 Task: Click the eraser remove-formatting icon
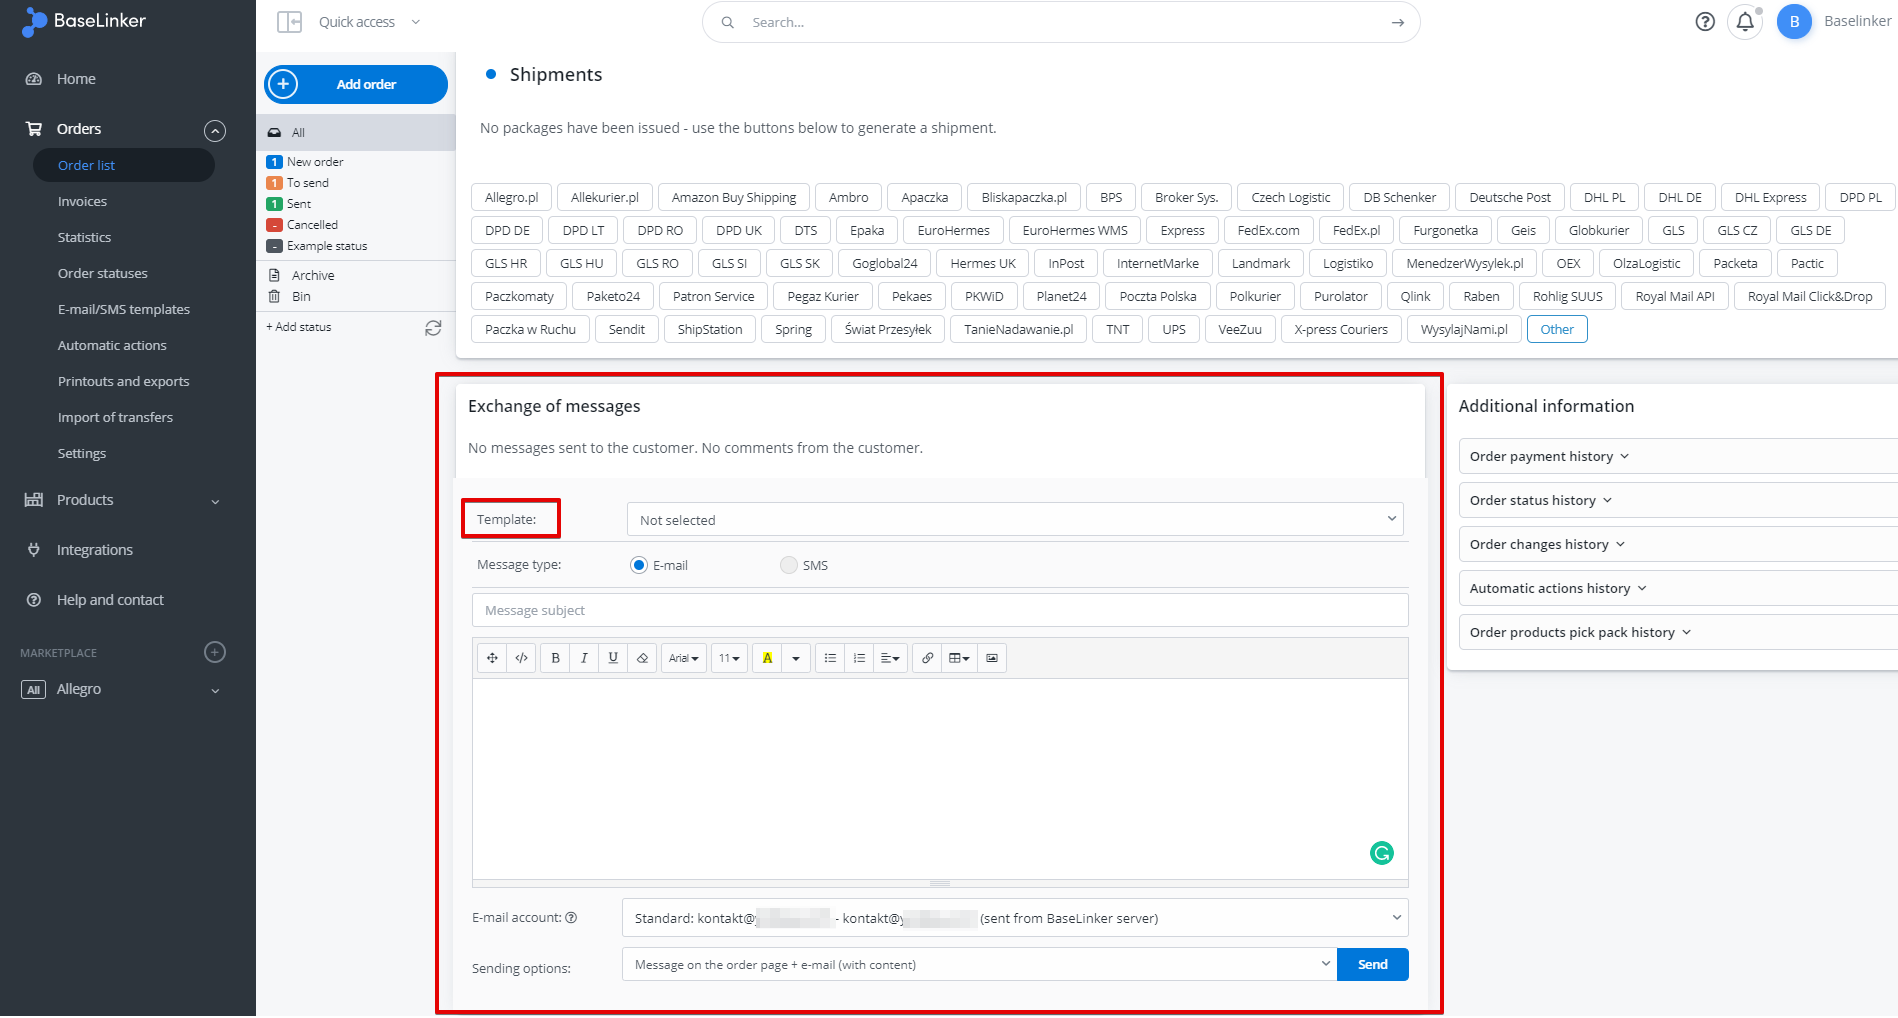(642, 658)
